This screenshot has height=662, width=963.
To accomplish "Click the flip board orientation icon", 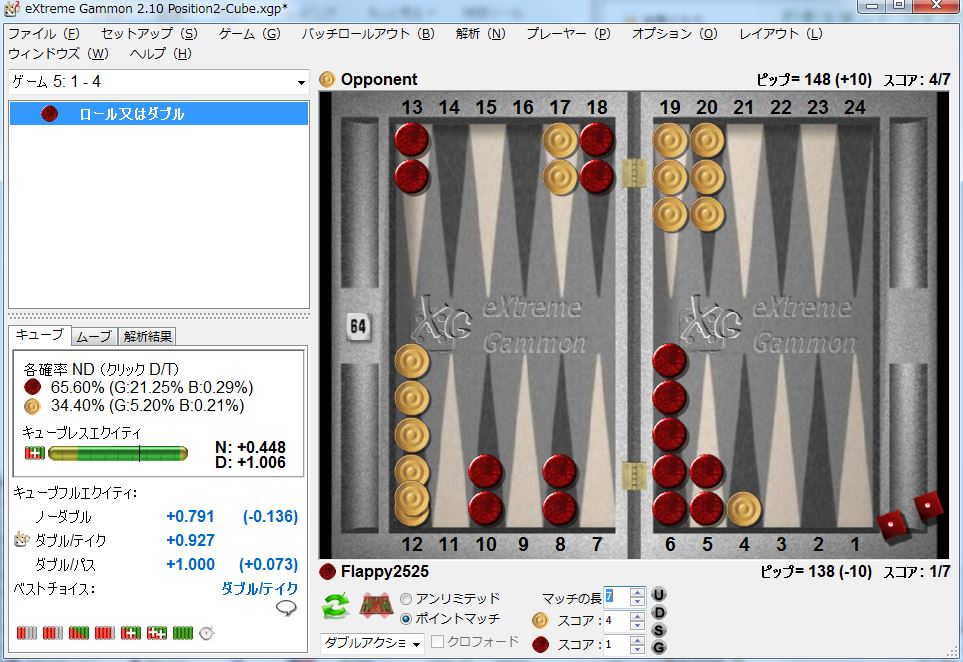I will tap(376, 606).
